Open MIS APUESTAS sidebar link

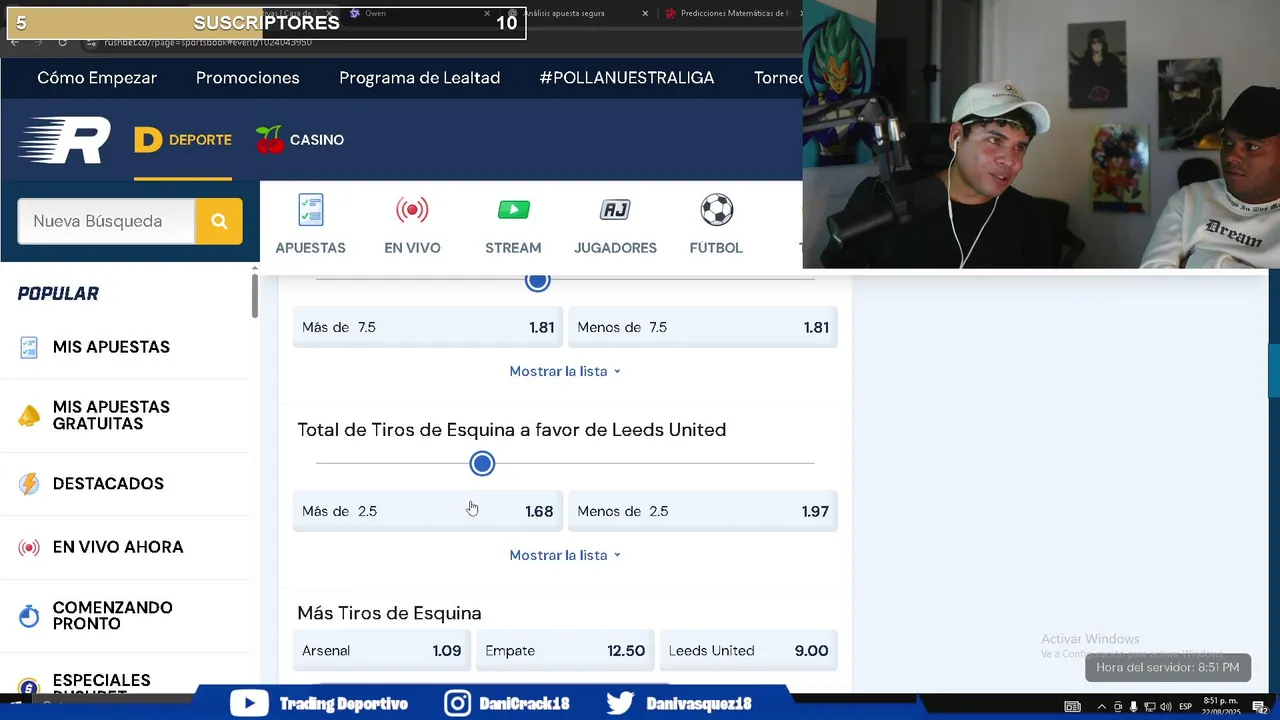point(111,347)
